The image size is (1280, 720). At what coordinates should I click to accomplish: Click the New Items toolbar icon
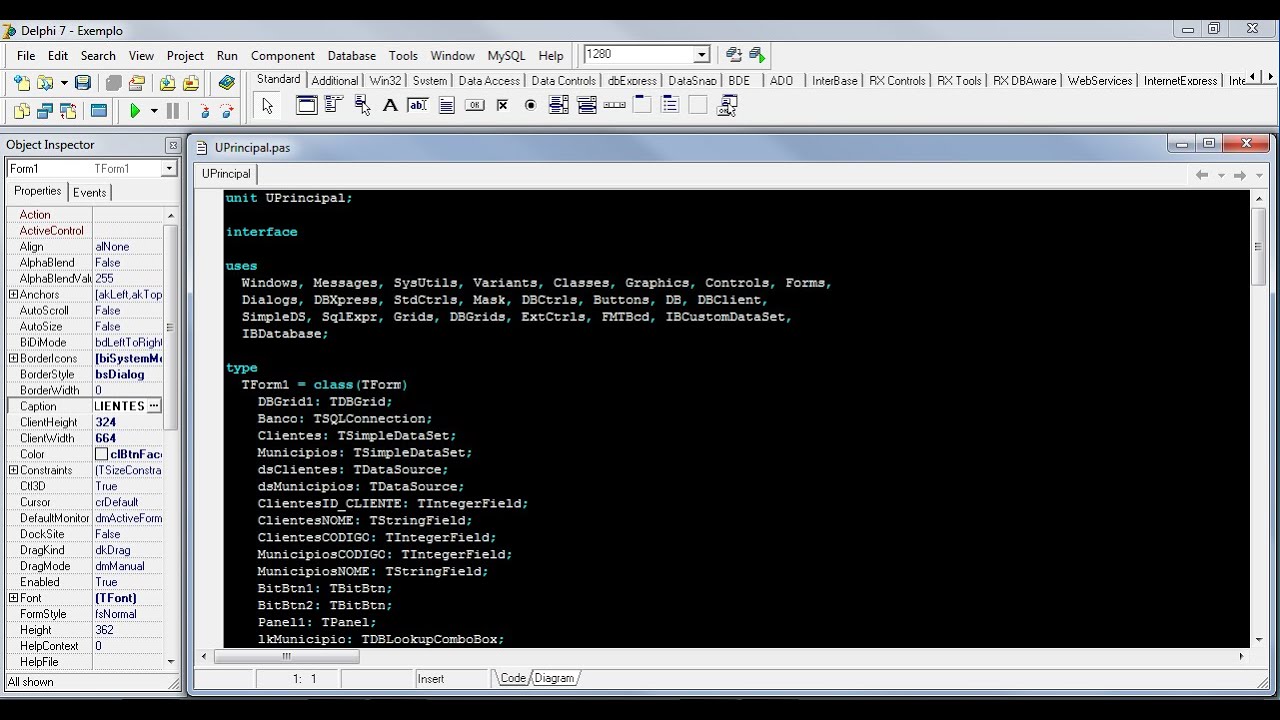pyautogui.click(x=21, y=83)
